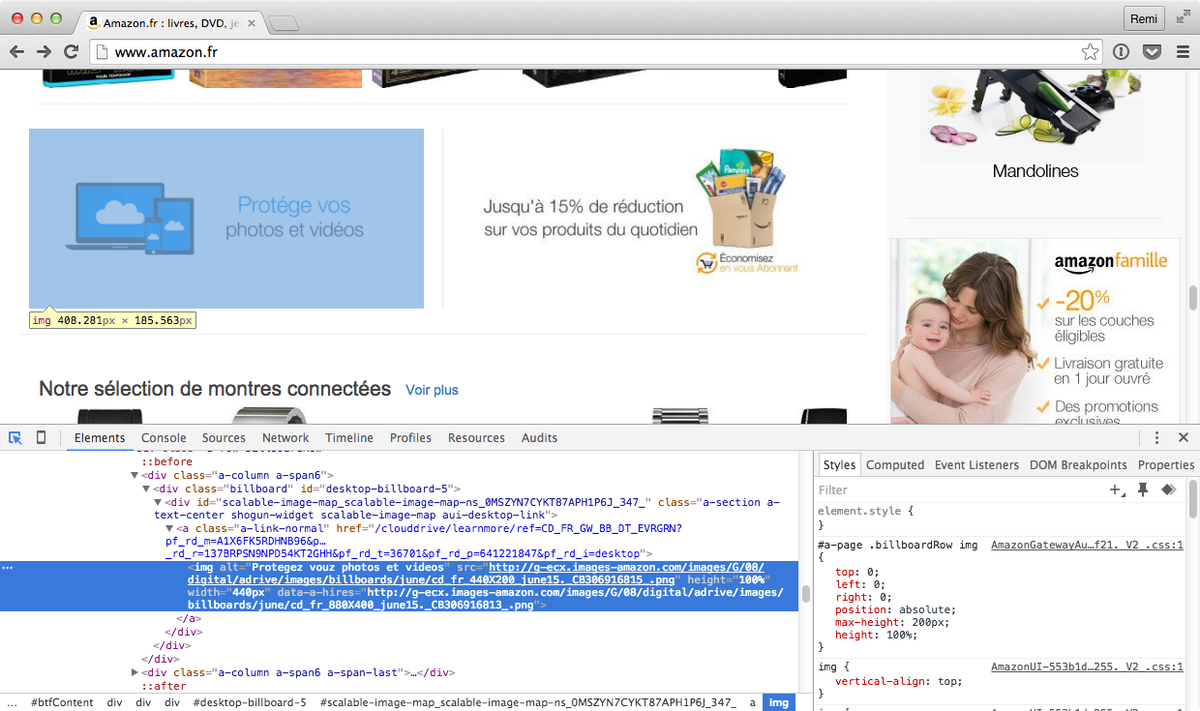Open the 1Password extension icon
The width and height of the screenshot is (1200, 711).
(x=1121, y=52)
